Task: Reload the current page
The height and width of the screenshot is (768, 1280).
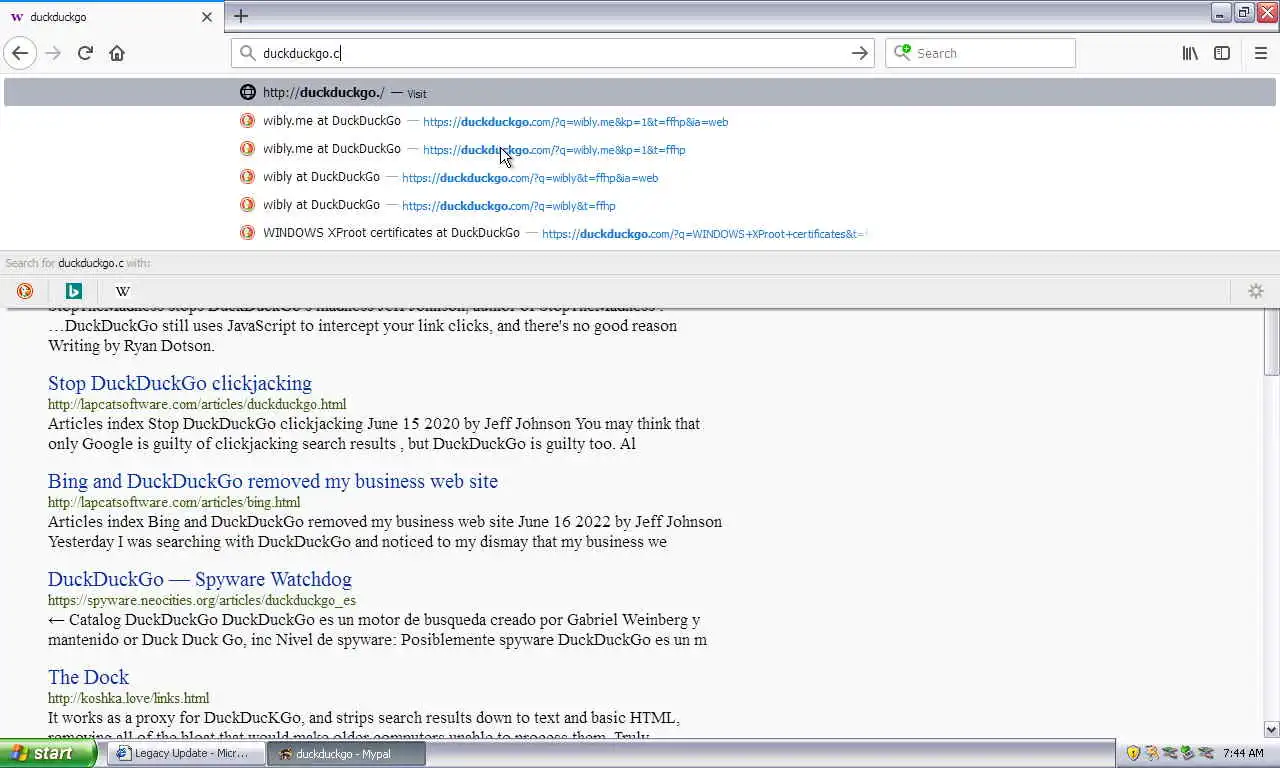Action: pos(85,53)
